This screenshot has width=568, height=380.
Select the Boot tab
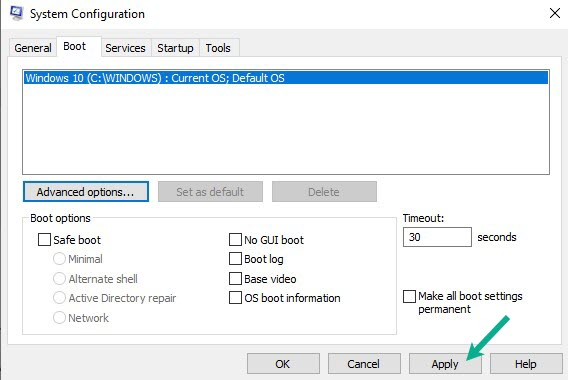pyautogui.click(x=75, y=46)
